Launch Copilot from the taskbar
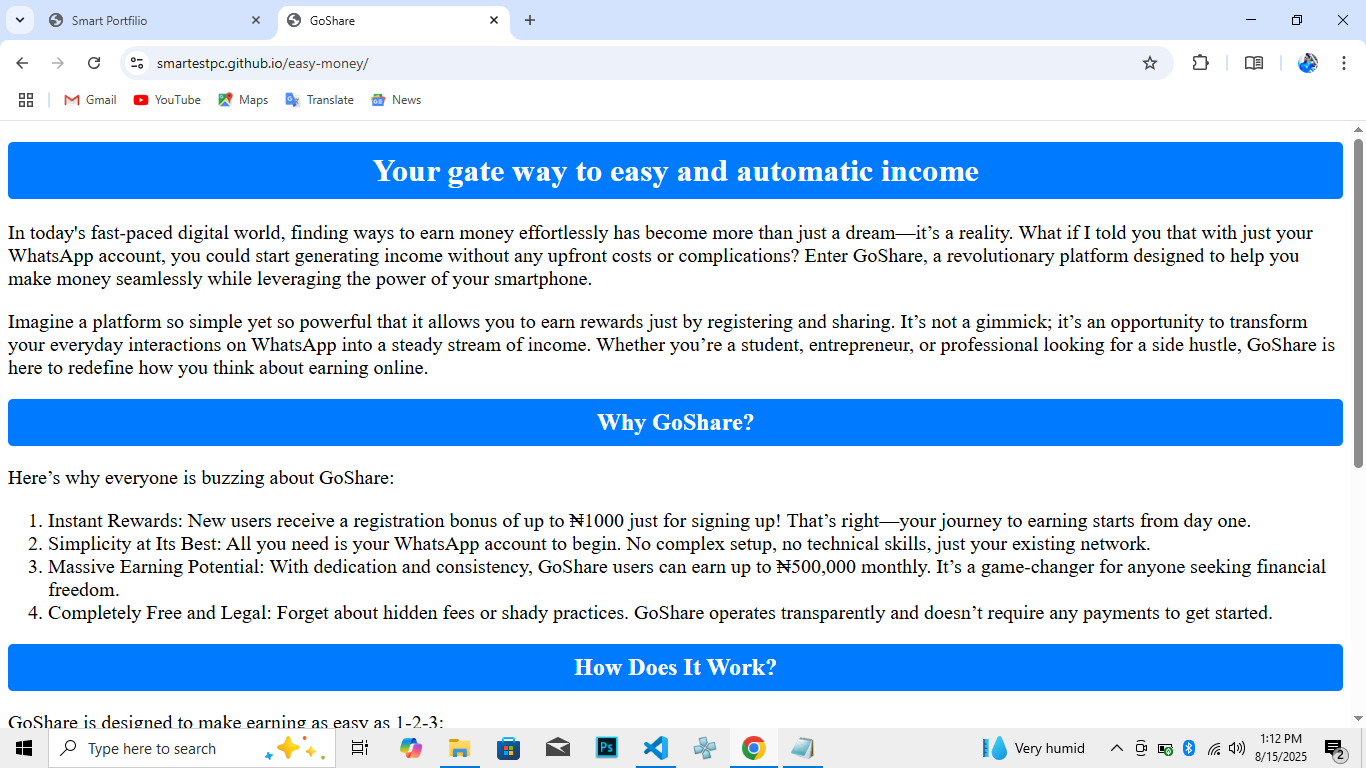 pos(411,748)
